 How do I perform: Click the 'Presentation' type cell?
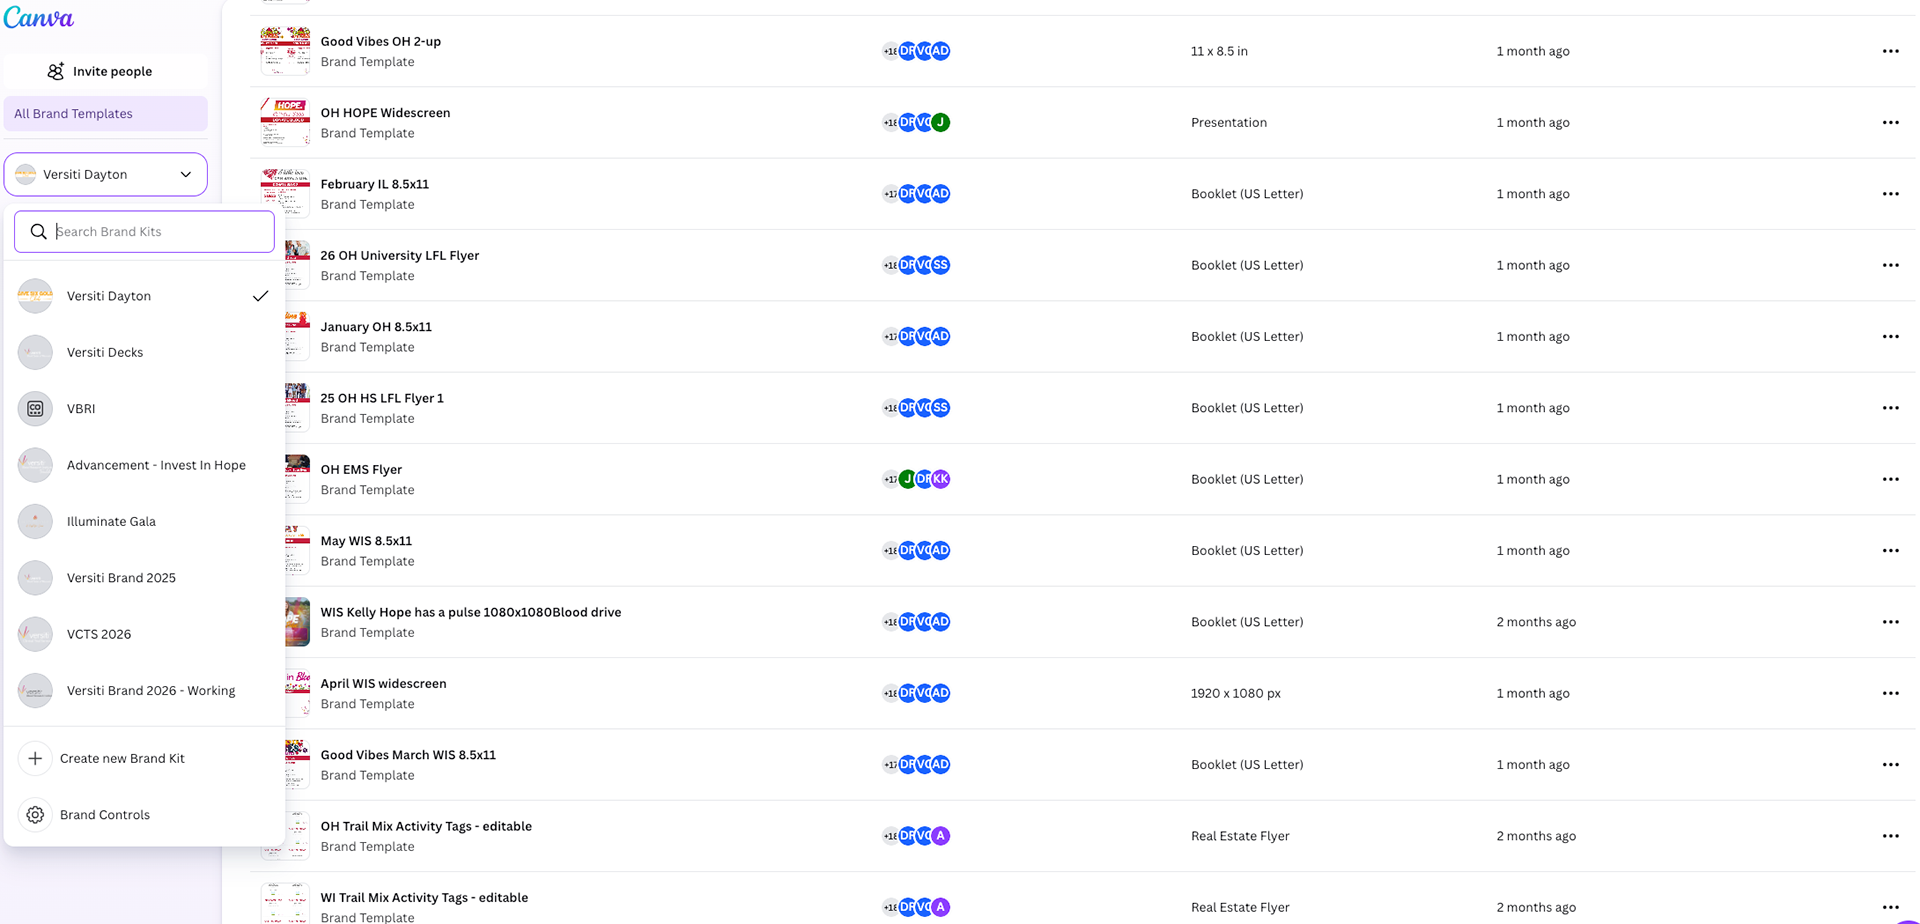click(1229, 122)
